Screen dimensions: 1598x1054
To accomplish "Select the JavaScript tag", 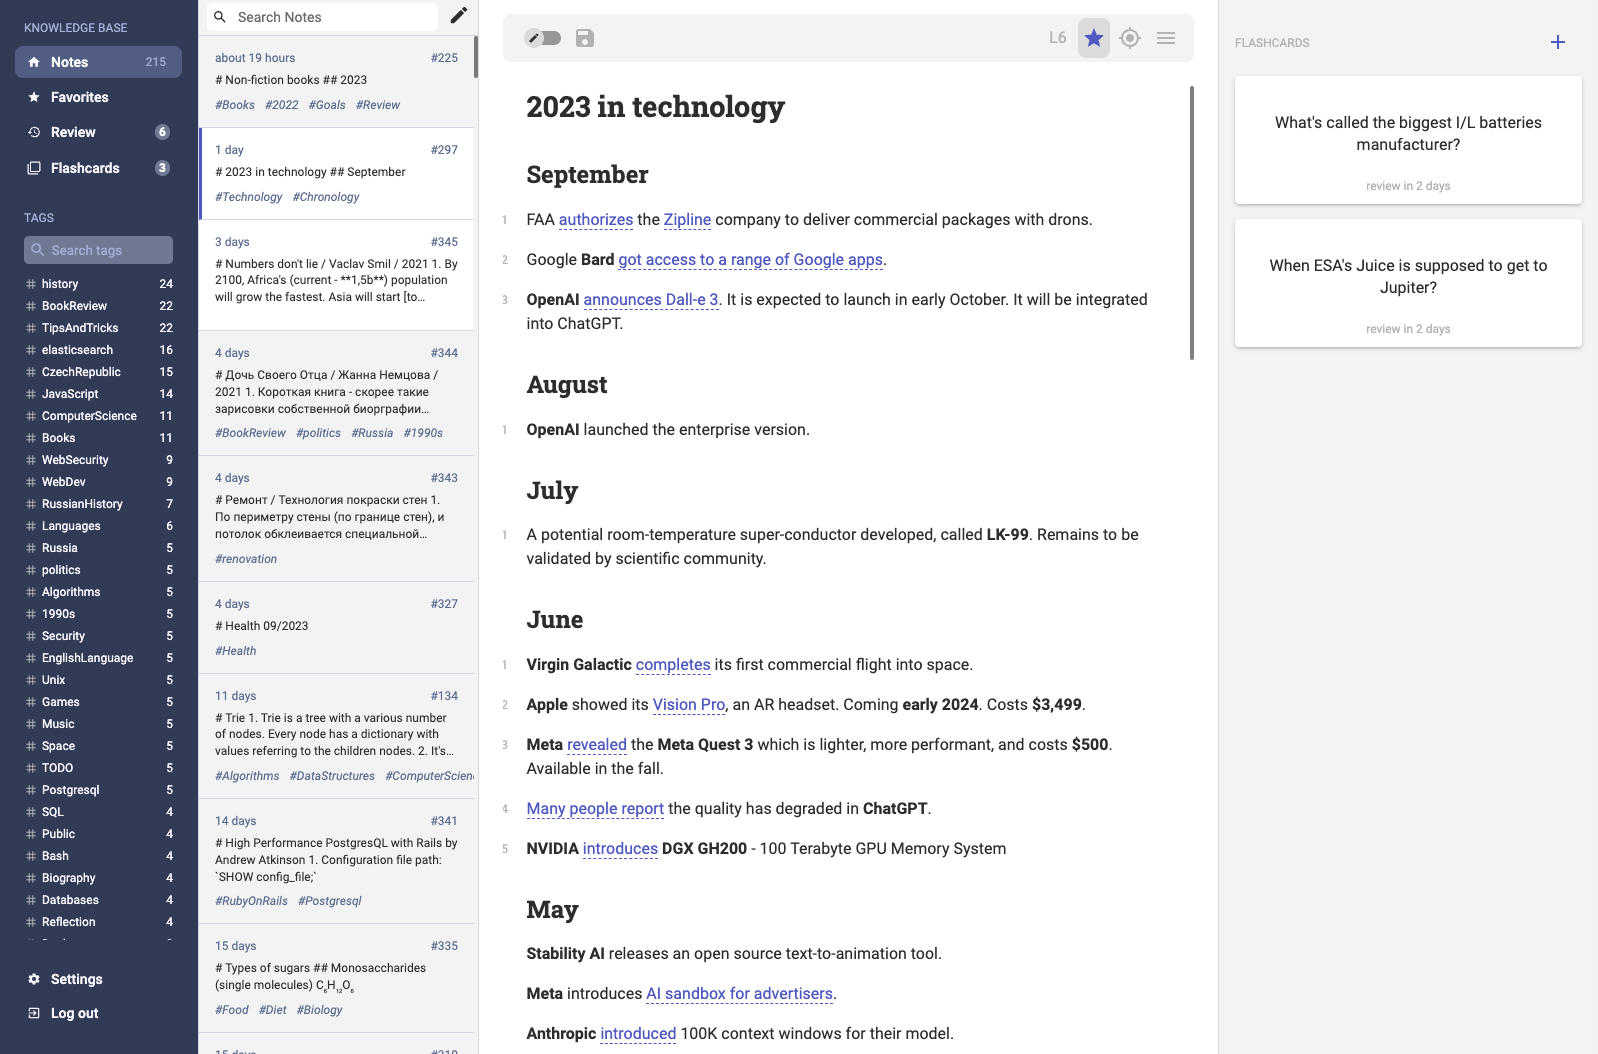I will (99, 394).
